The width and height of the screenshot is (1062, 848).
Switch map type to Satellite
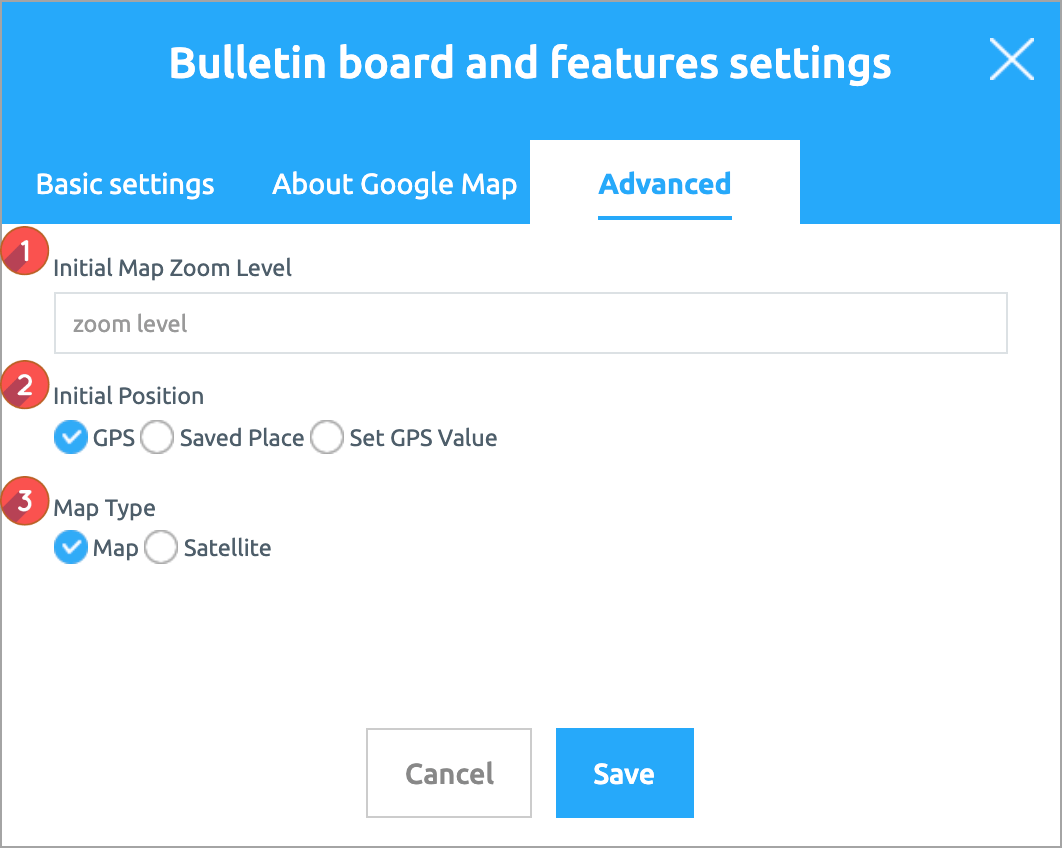[162, 548]
